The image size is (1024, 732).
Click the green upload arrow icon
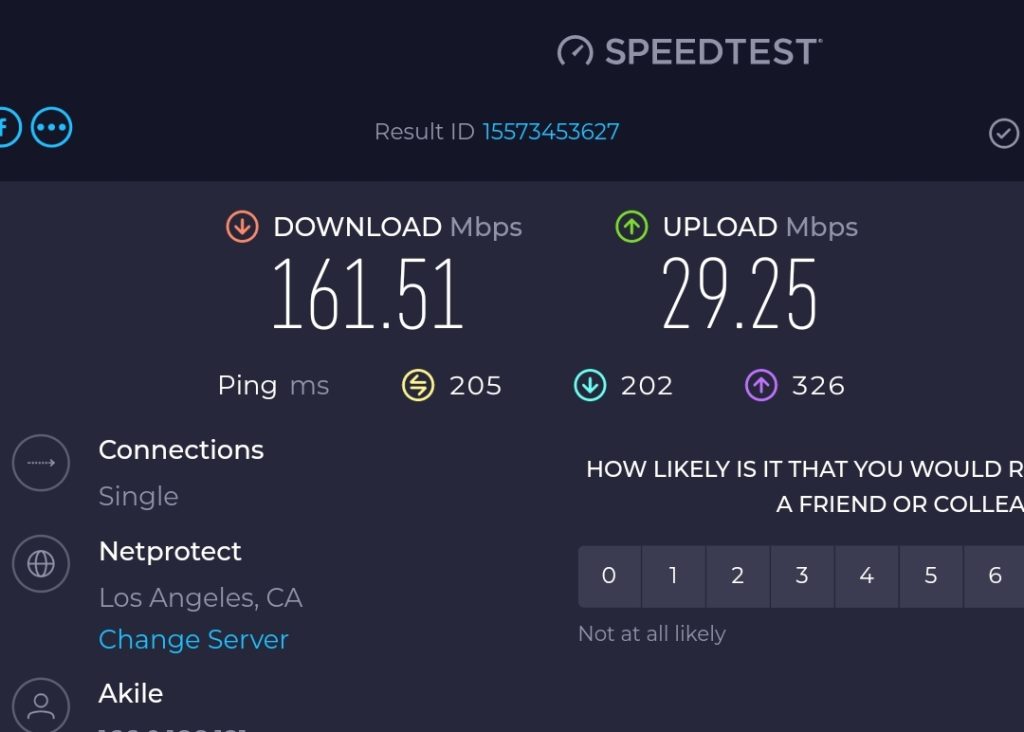631,227
